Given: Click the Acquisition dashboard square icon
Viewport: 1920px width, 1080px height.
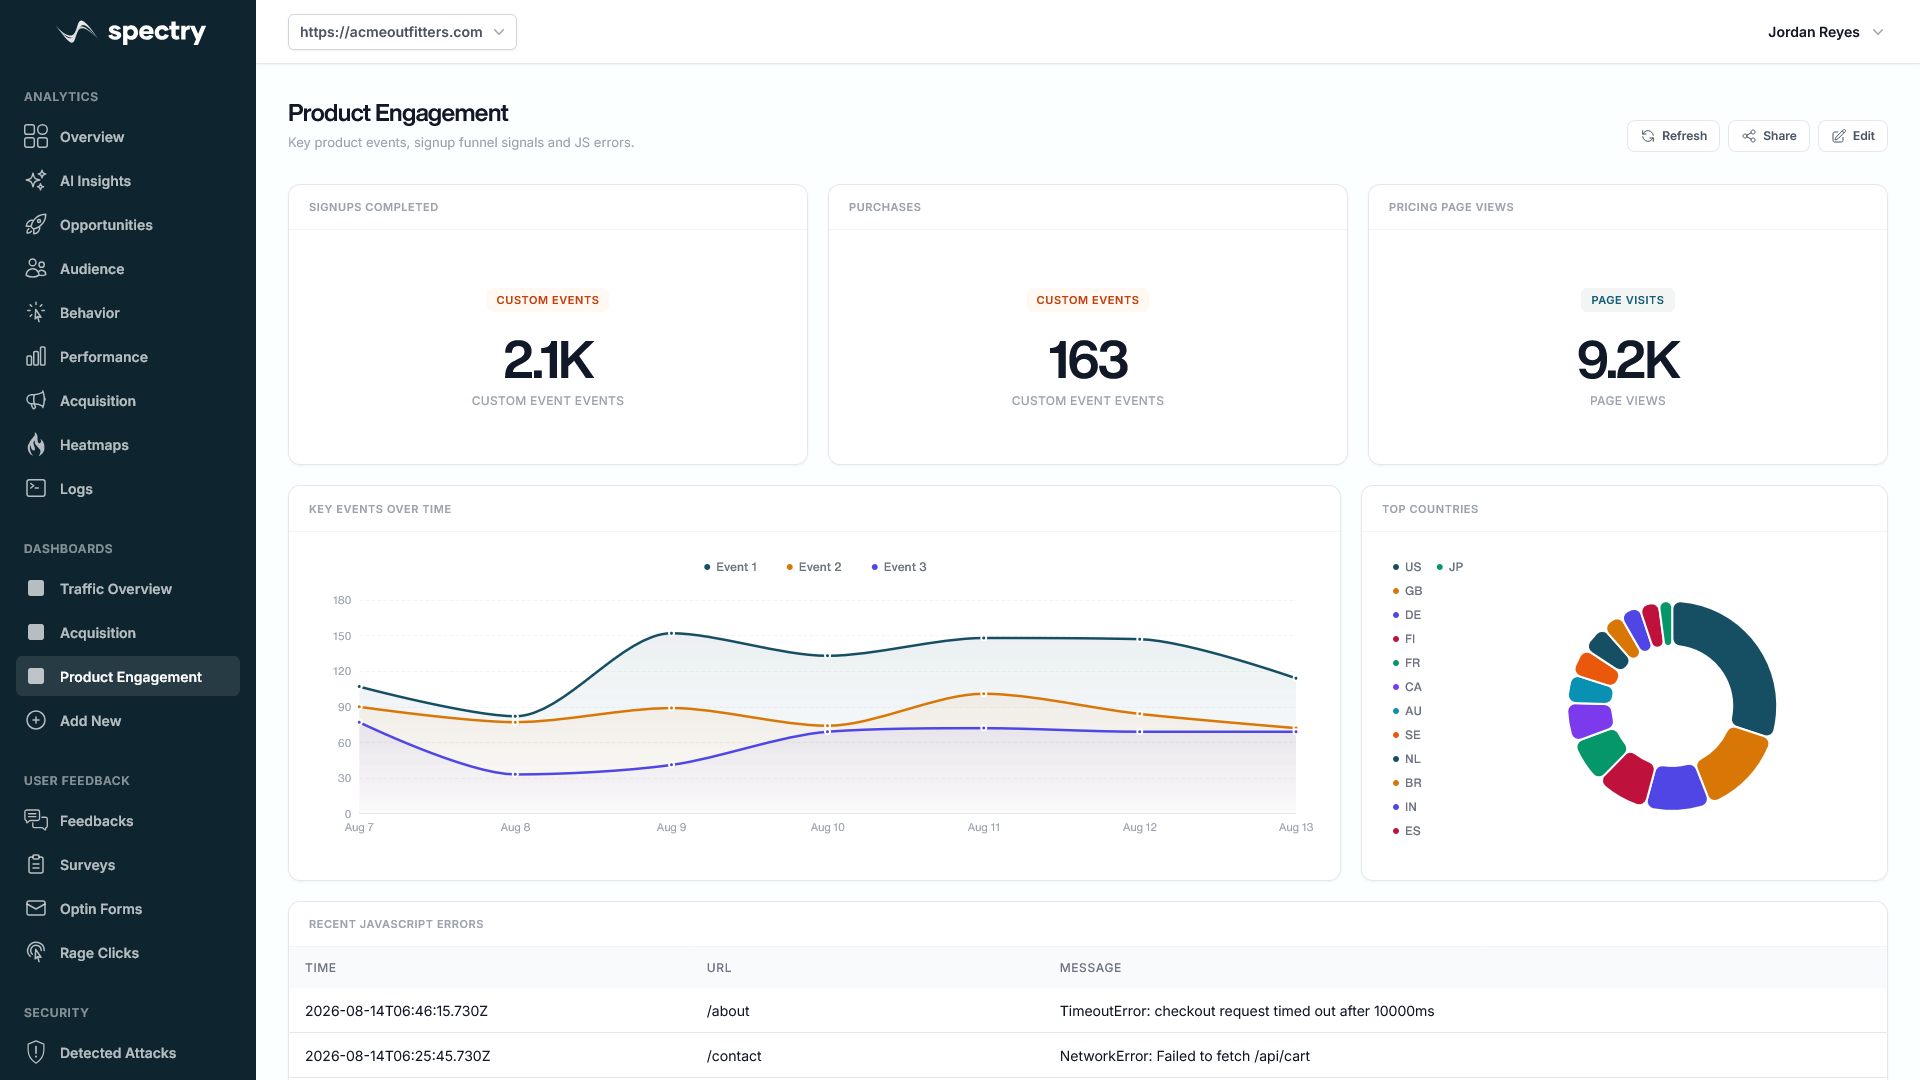Looking at the screenshot, I should pos(36,633).
